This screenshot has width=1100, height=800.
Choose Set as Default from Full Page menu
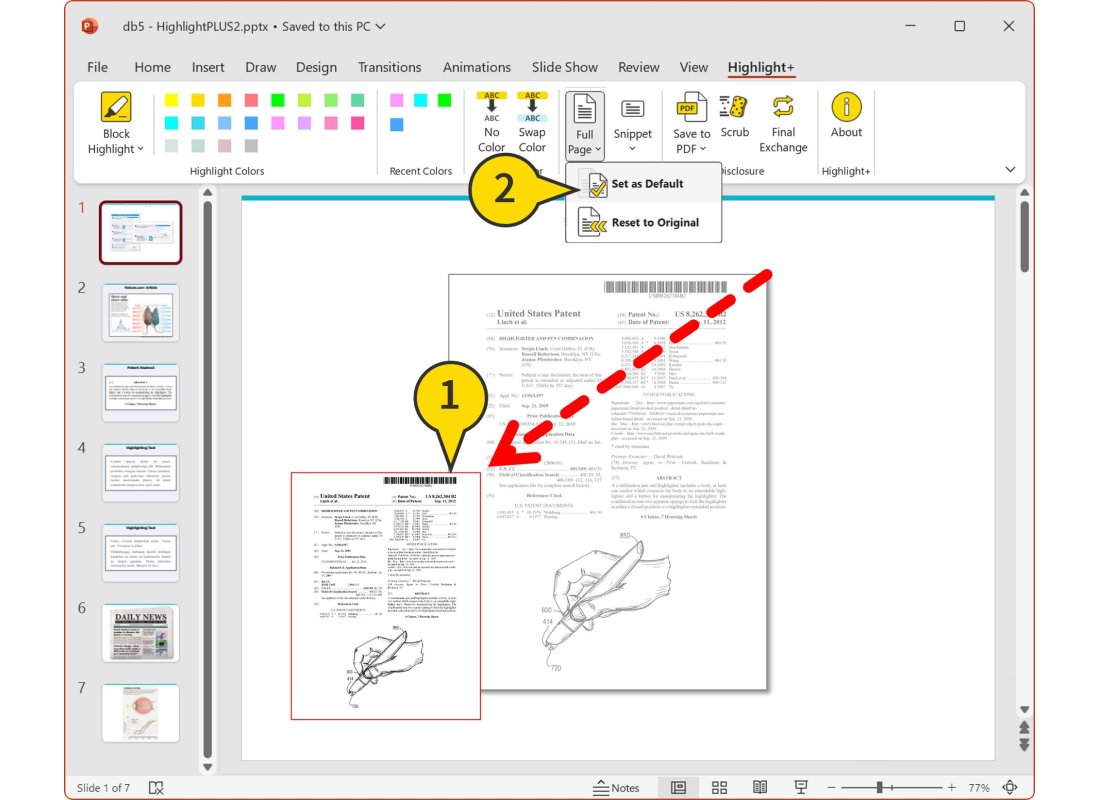click(x=643, y=184)
